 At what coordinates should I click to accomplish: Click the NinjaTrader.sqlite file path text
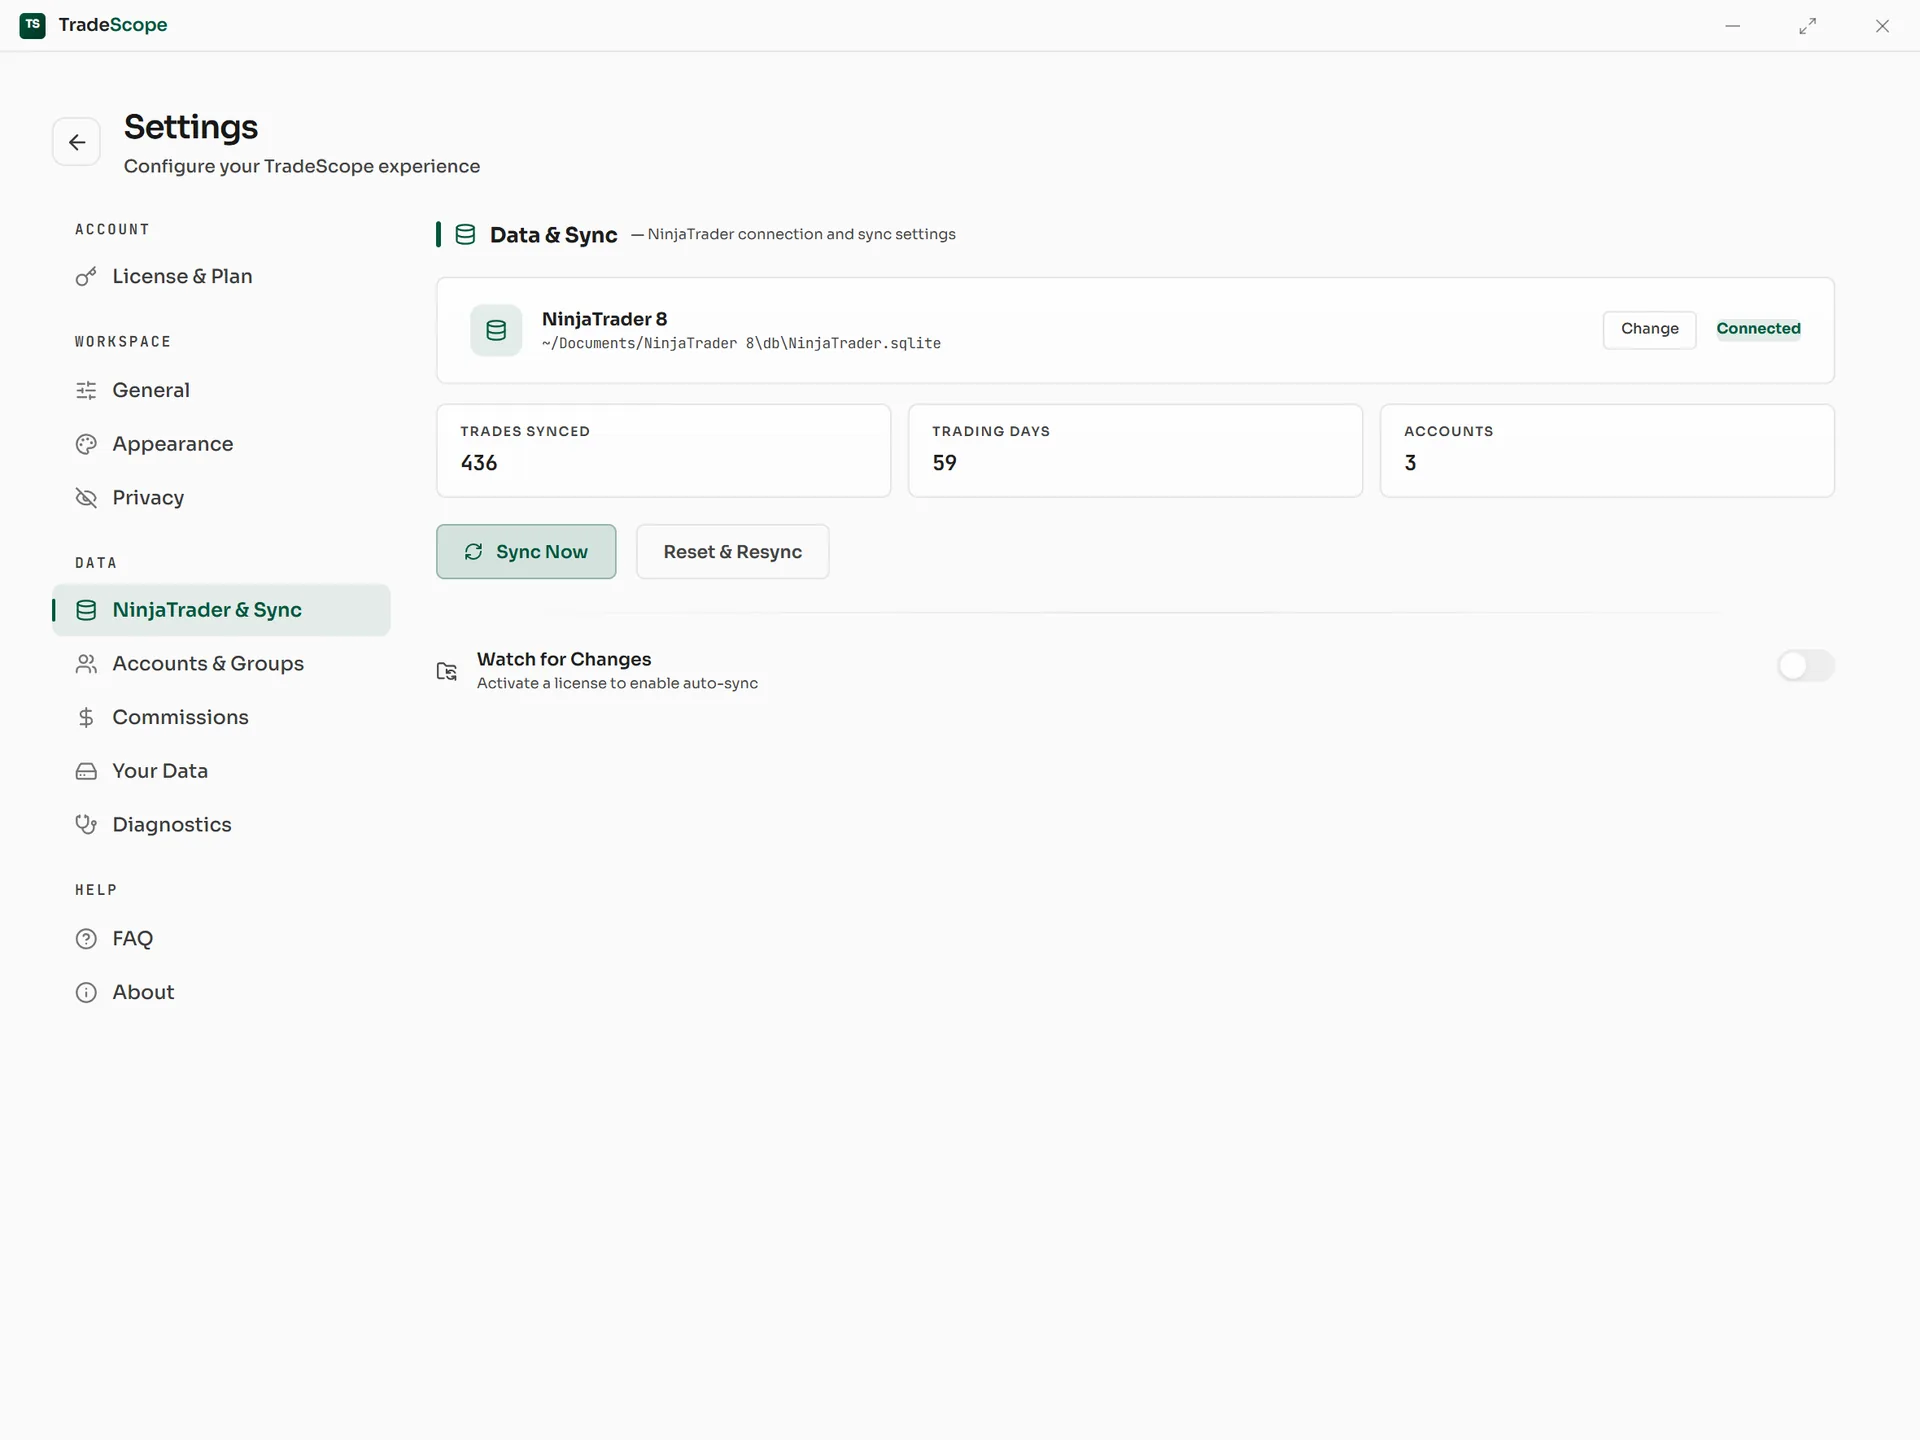point(741,344)
